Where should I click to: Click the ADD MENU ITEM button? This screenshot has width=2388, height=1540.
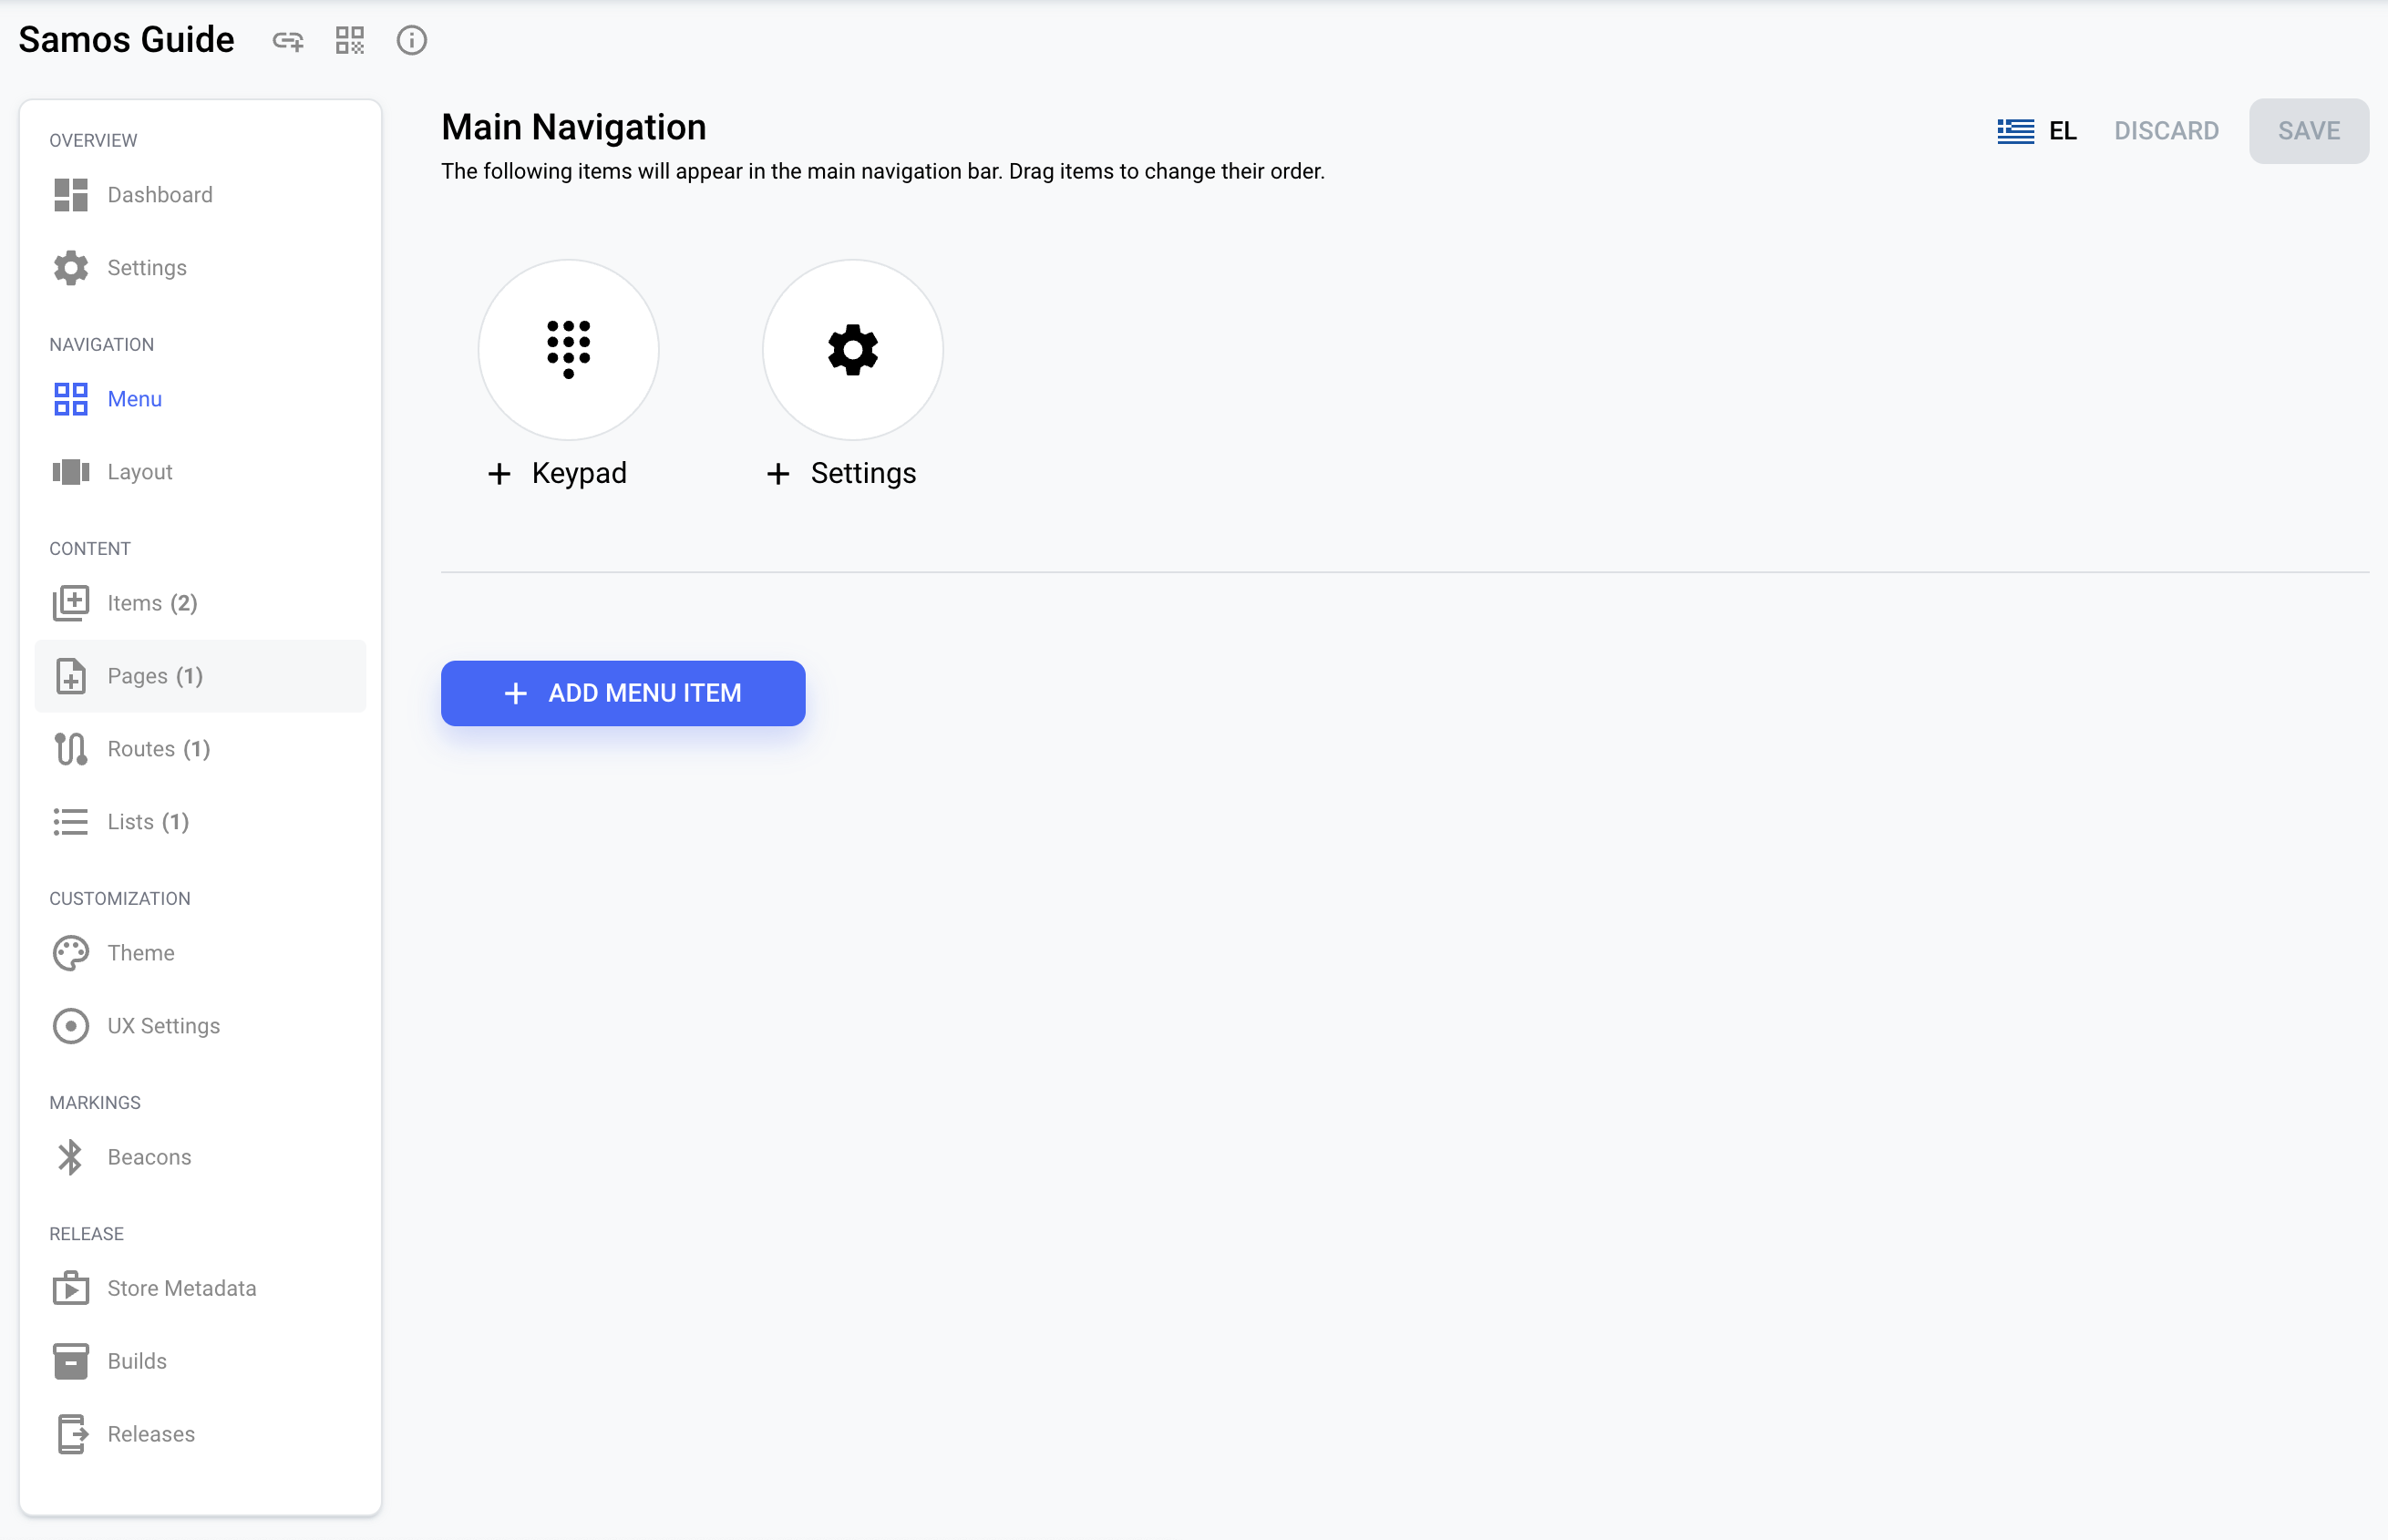pos(622,693)
